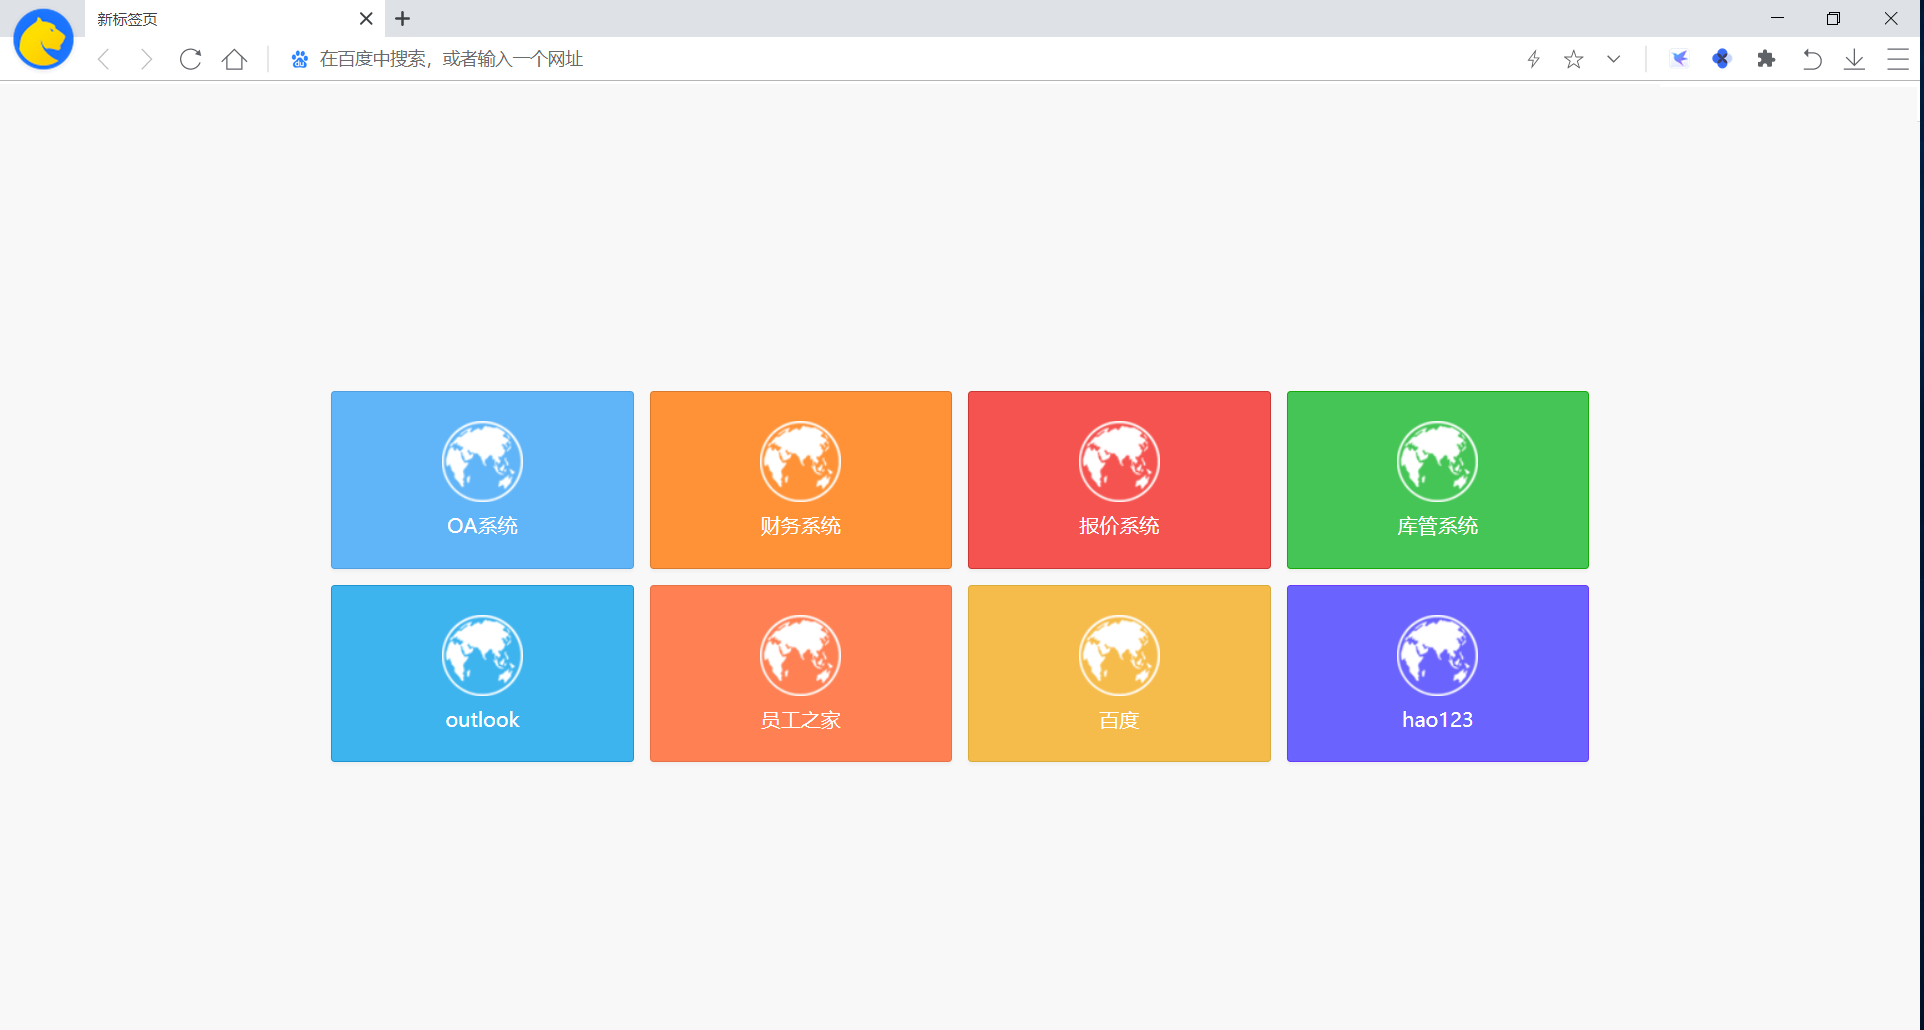Open the 库管系统 tile
Screen dimensions: 1924x1030
point(1438,480)
